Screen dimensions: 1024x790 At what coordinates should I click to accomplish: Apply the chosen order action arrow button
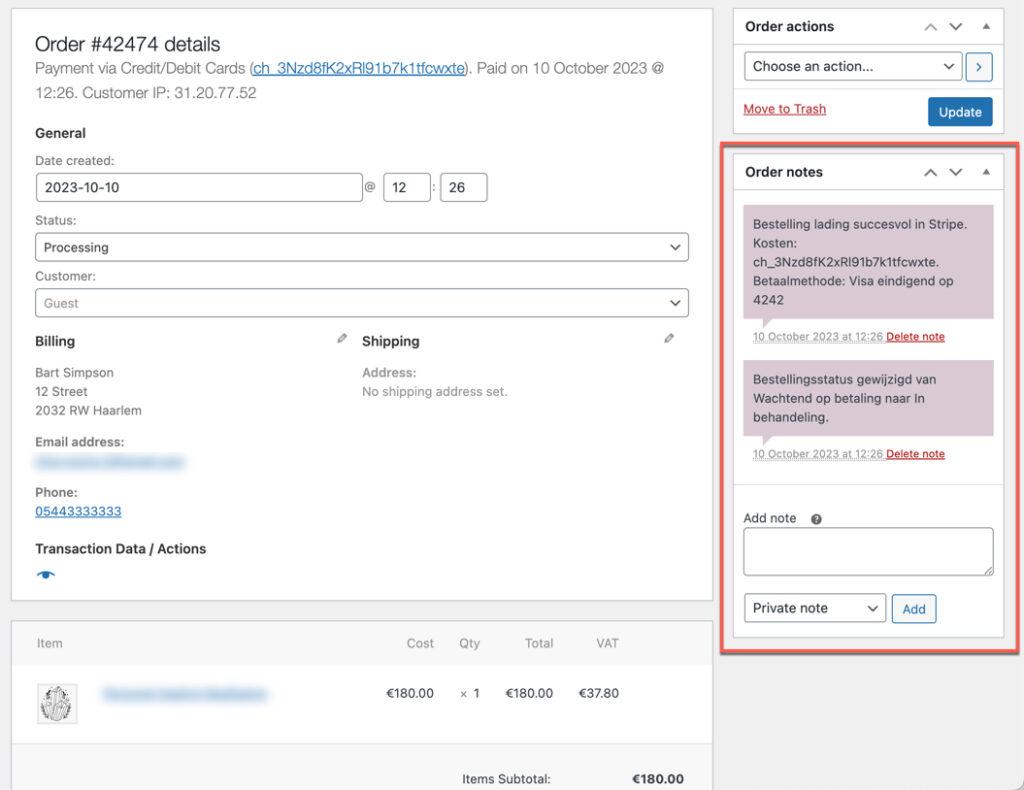click(x=979, y=67)
